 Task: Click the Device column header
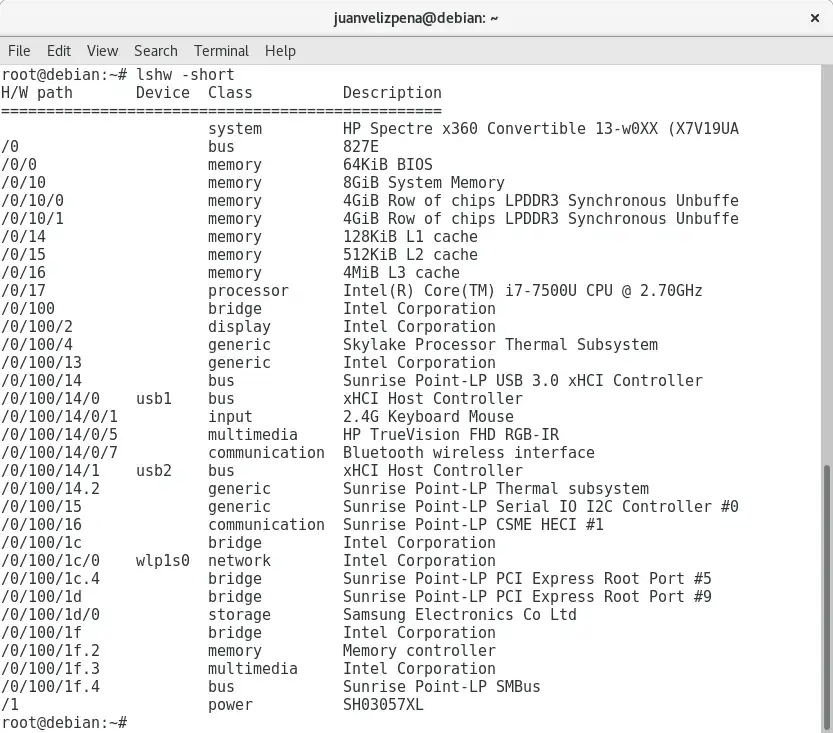(163, 93)
